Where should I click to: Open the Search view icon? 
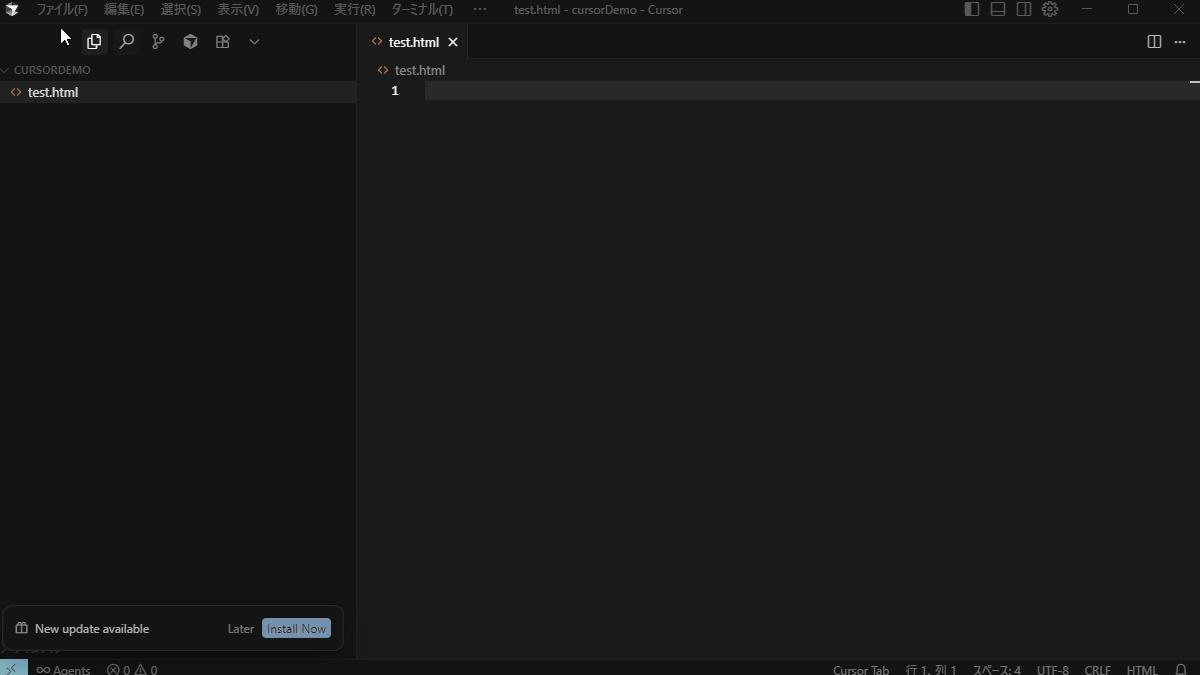pyautogui.click(x=126, y=42)
